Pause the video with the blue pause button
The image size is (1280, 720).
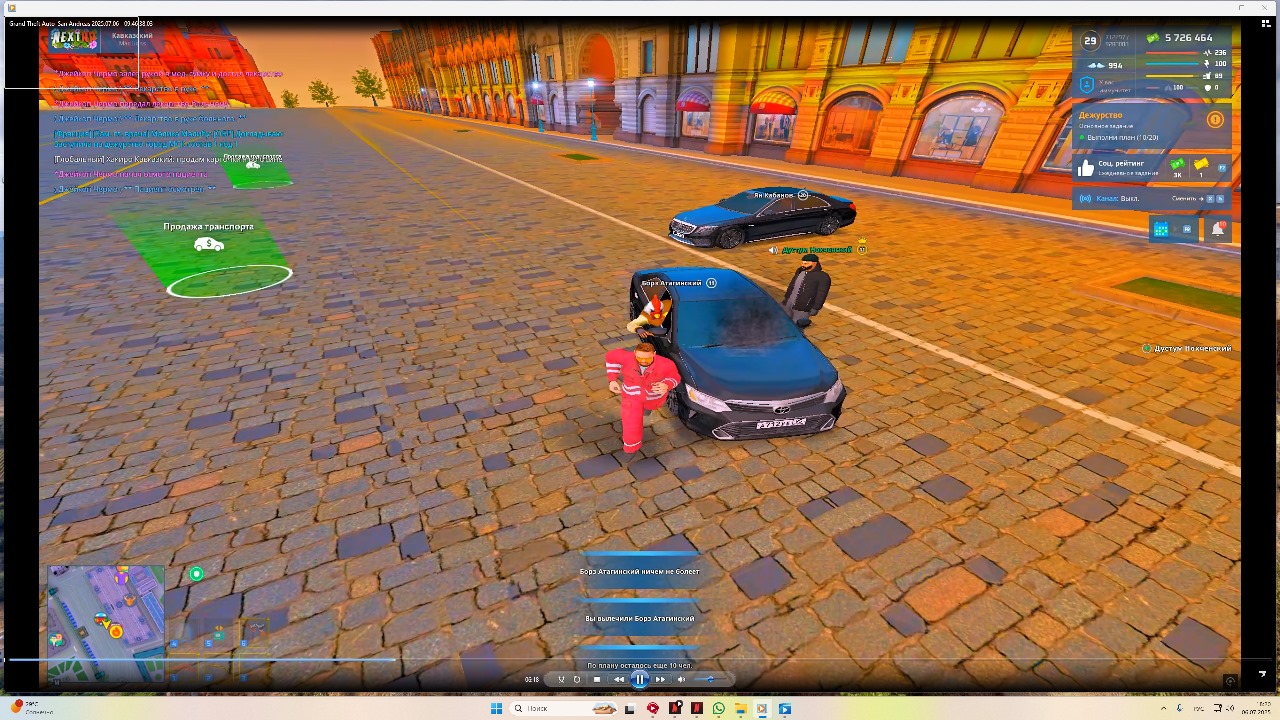pos(640,679)
